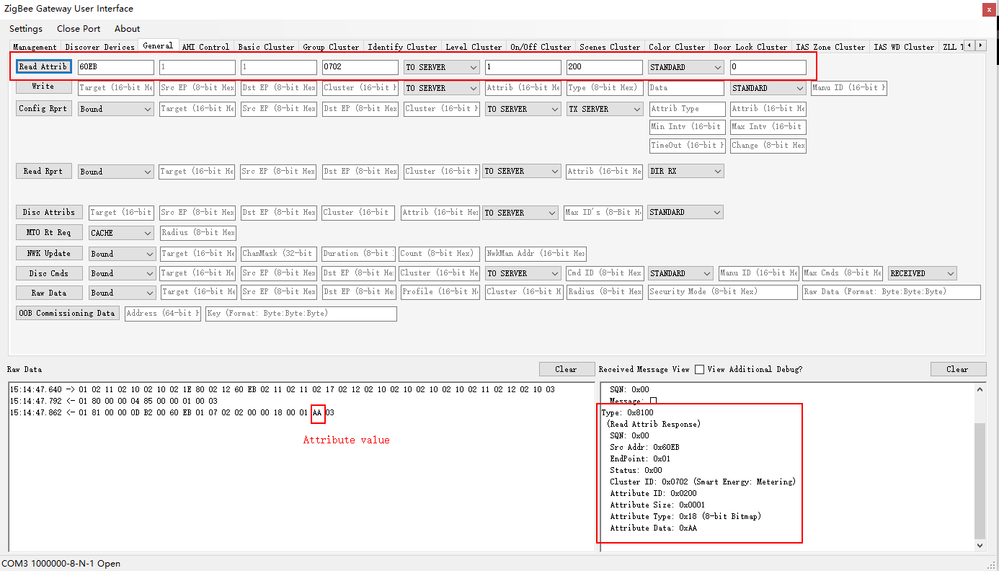Viewport: 999px width, 571px height.
Task: Open the About menu
Action: click(x=127, y=29)
